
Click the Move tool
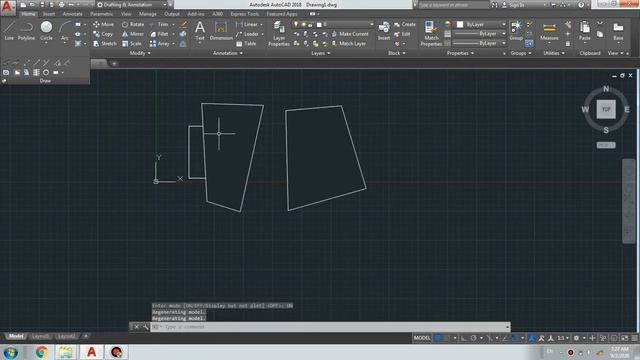click(103, 24)
